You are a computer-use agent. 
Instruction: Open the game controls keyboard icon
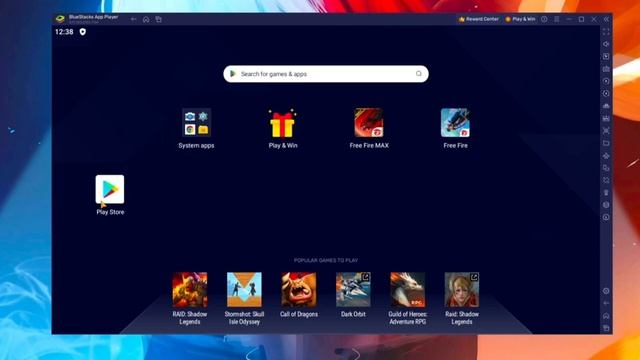[x=606, y=69]
